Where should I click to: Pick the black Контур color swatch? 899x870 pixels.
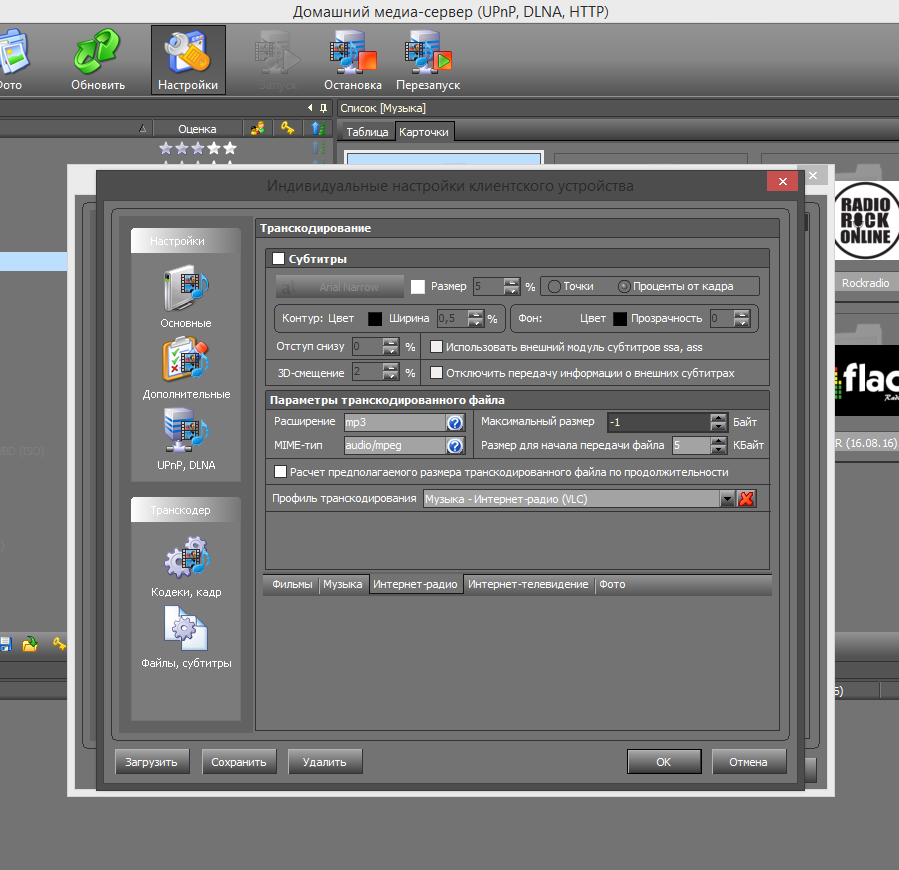point(375,319)
